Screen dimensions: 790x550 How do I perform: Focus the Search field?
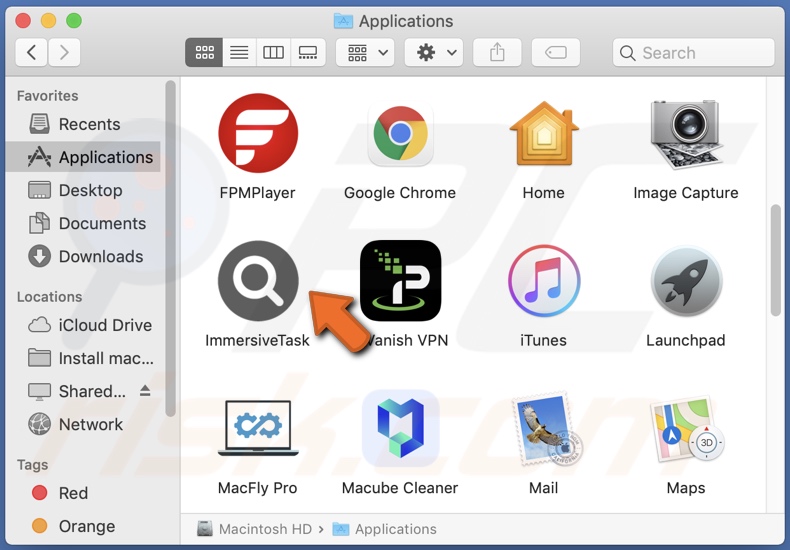(x=693, y=52)
